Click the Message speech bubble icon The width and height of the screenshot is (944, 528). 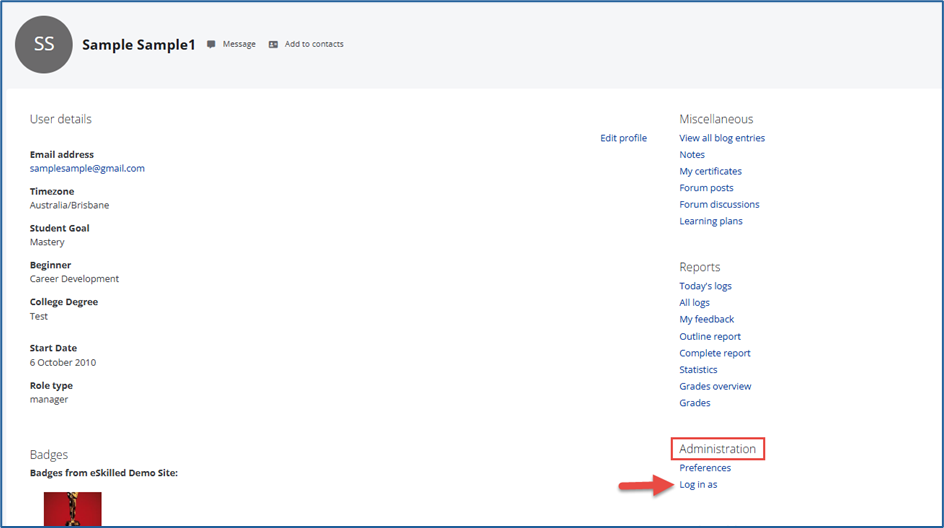tap(211, 44)
